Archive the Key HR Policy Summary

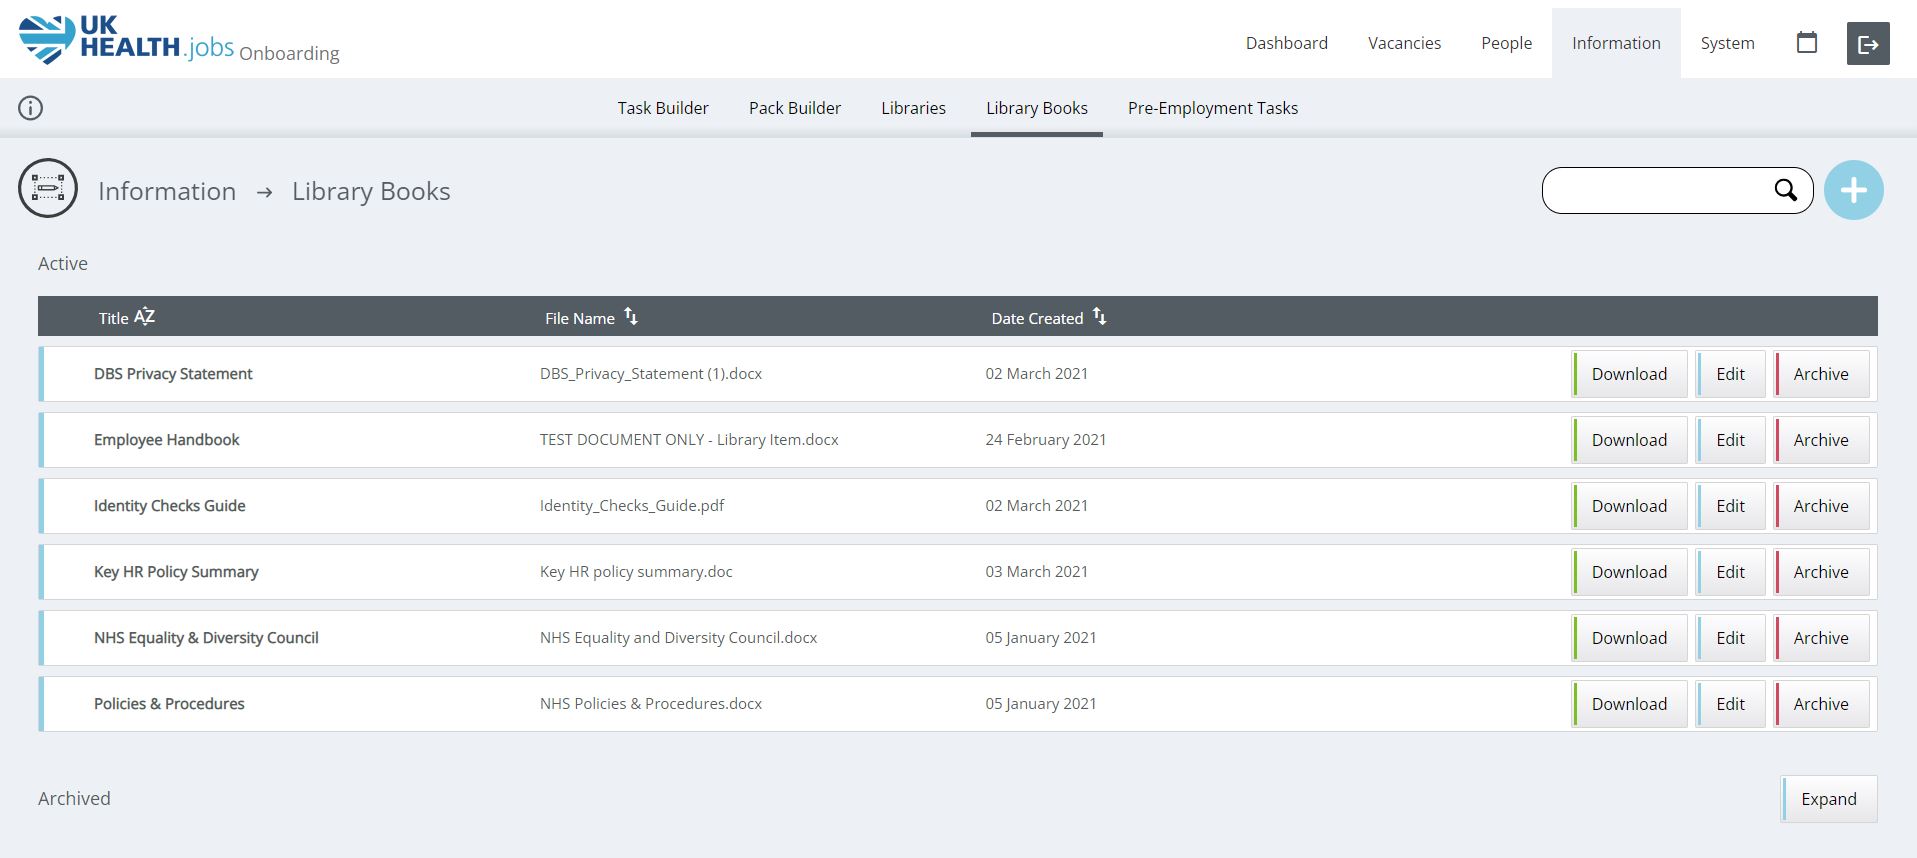pyautogui.click(x=1820, y=572)
